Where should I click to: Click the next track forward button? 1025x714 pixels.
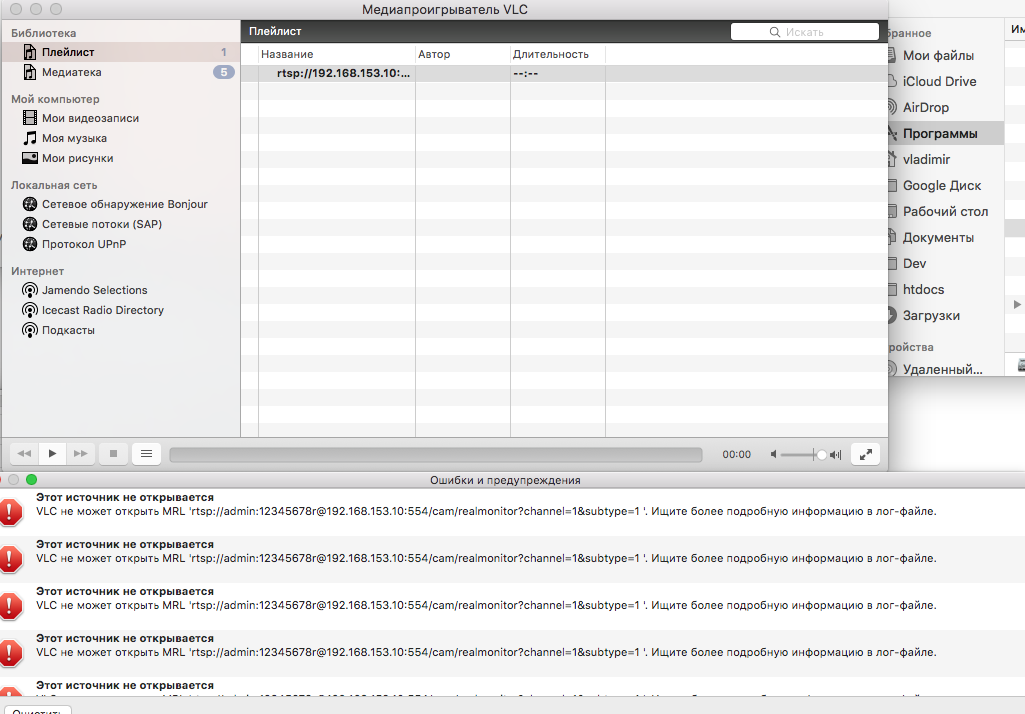pyautogui.click(x=81, y=454)
